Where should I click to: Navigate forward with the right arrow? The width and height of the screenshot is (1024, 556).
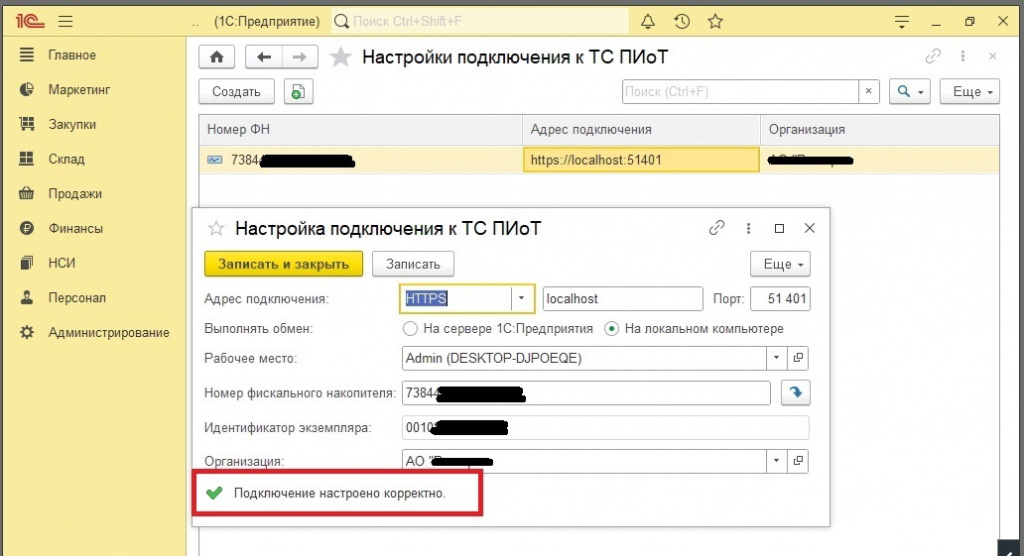click(300, 57)
